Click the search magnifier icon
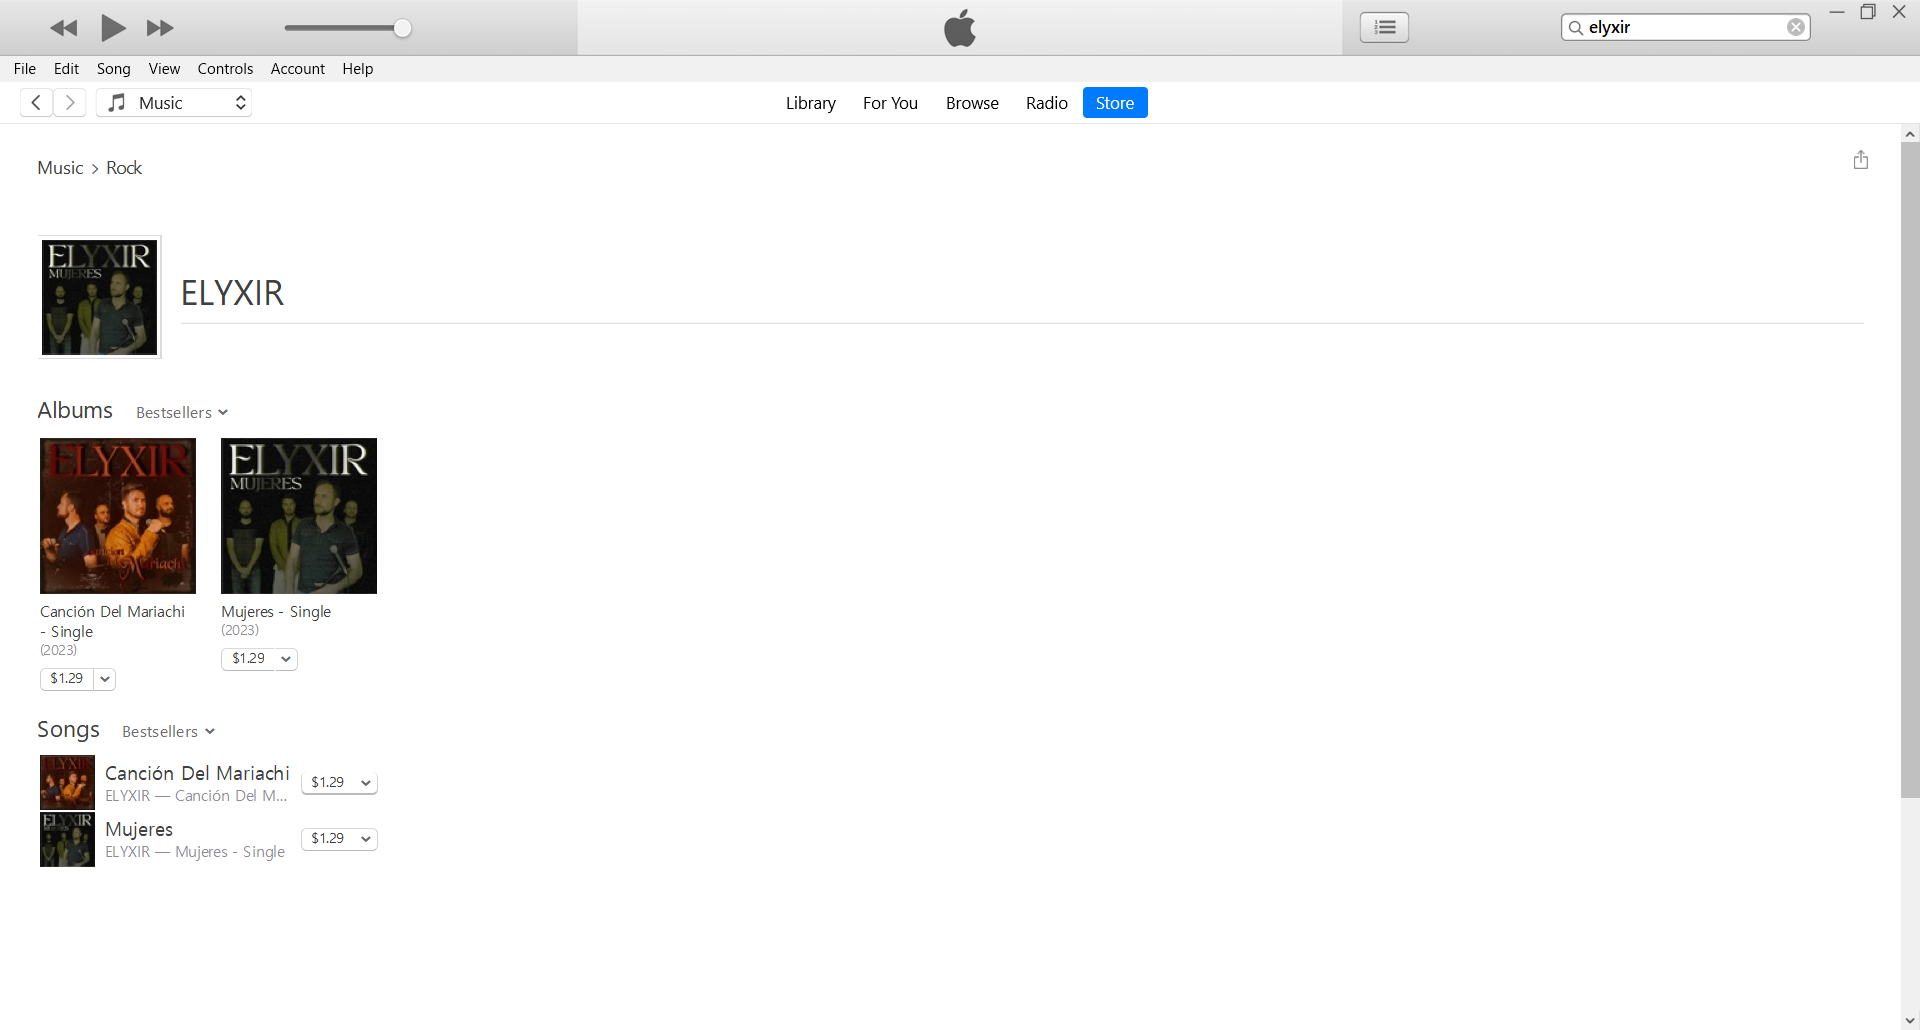This screenshot has width=1920, height=1030. pyautogui.click(x=1576, y=28)
